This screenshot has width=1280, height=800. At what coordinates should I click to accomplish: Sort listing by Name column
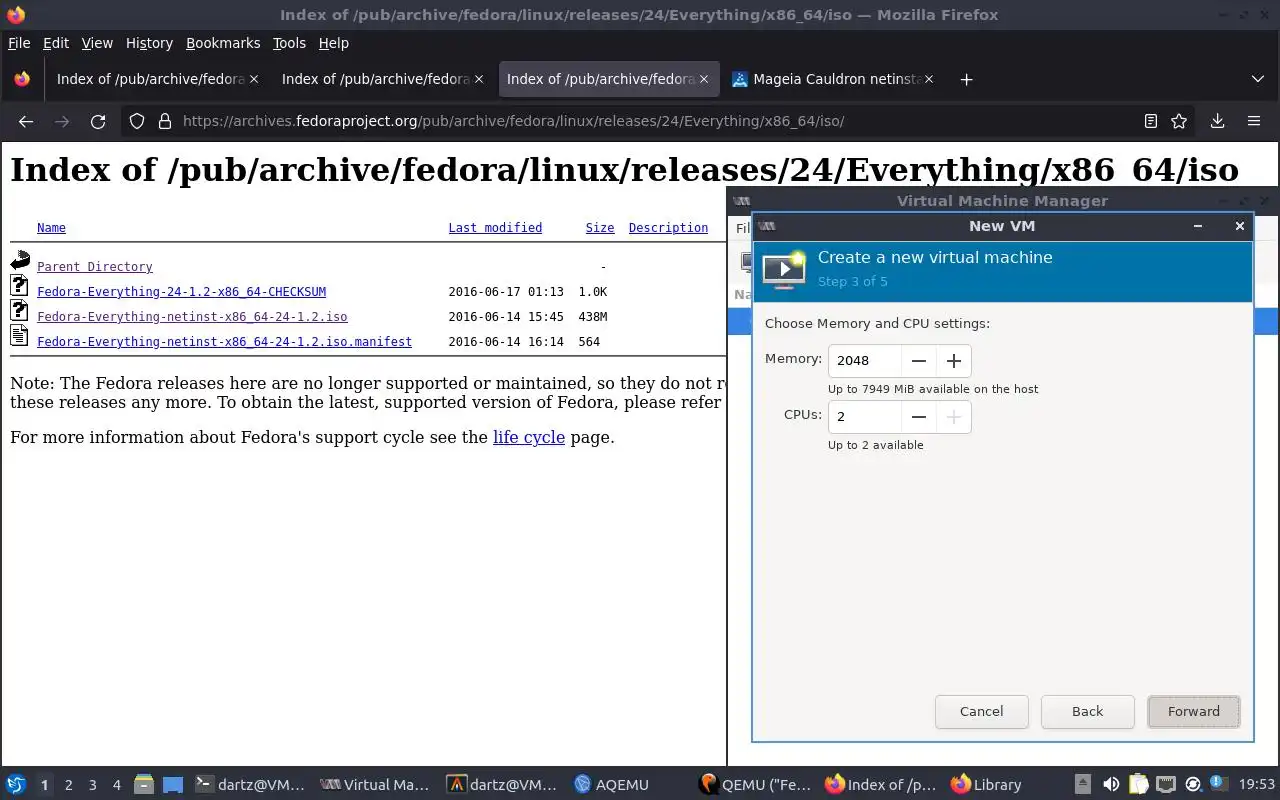(x=51, y=228)
